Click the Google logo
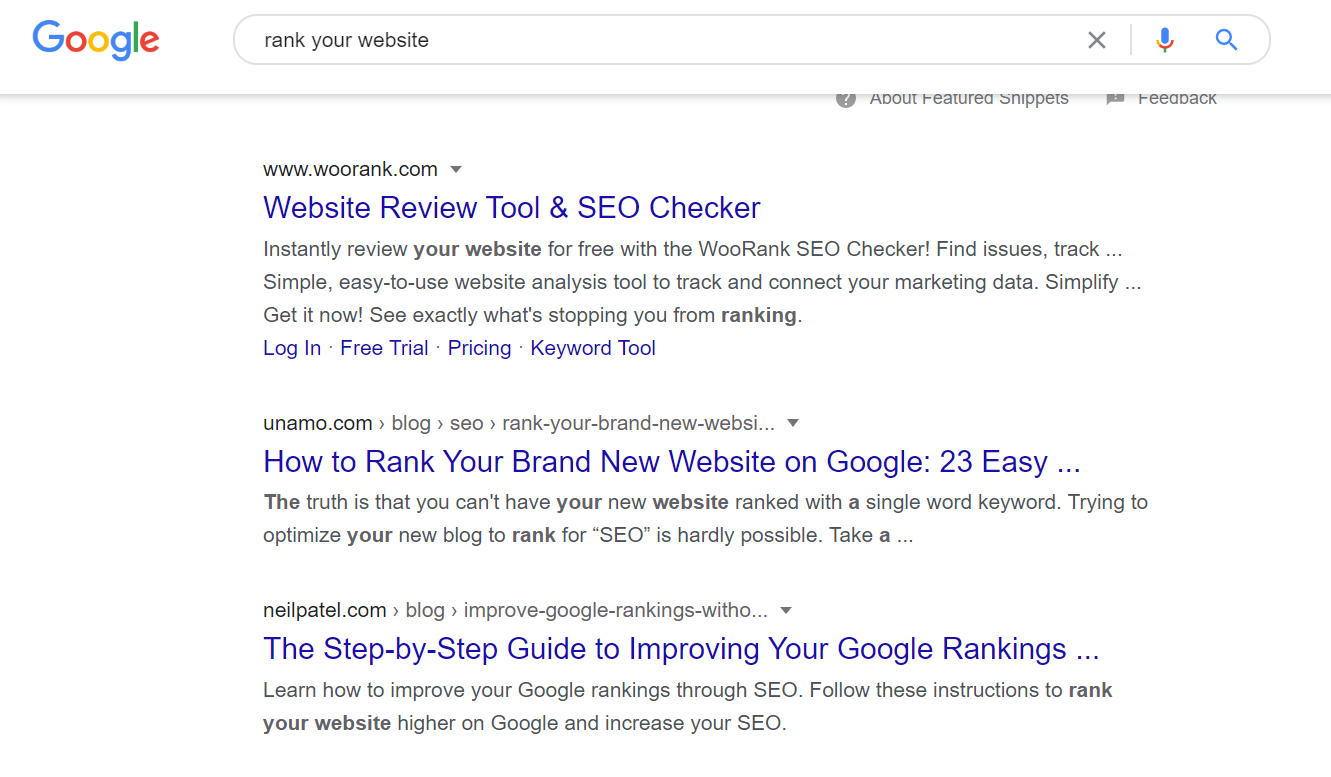The width and height of the screenshot is (1331, 777). point(96,40)
